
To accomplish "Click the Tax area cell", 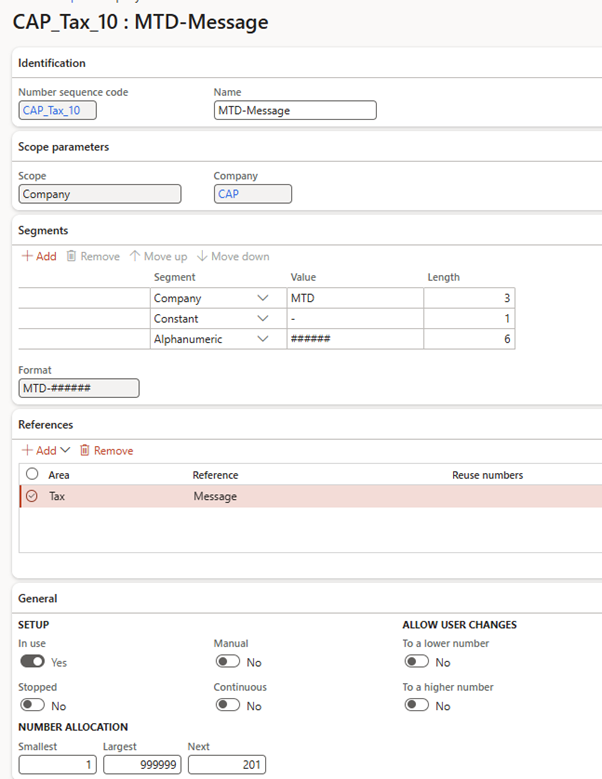I will (x=57, y=496).
